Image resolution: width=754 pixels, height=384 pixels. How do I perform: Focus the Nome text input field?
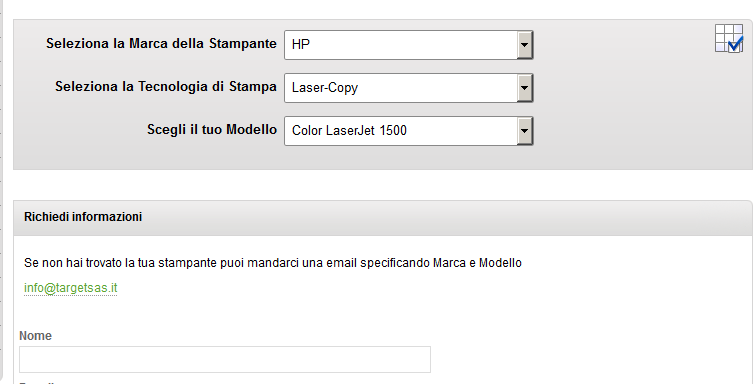point(225,359)
